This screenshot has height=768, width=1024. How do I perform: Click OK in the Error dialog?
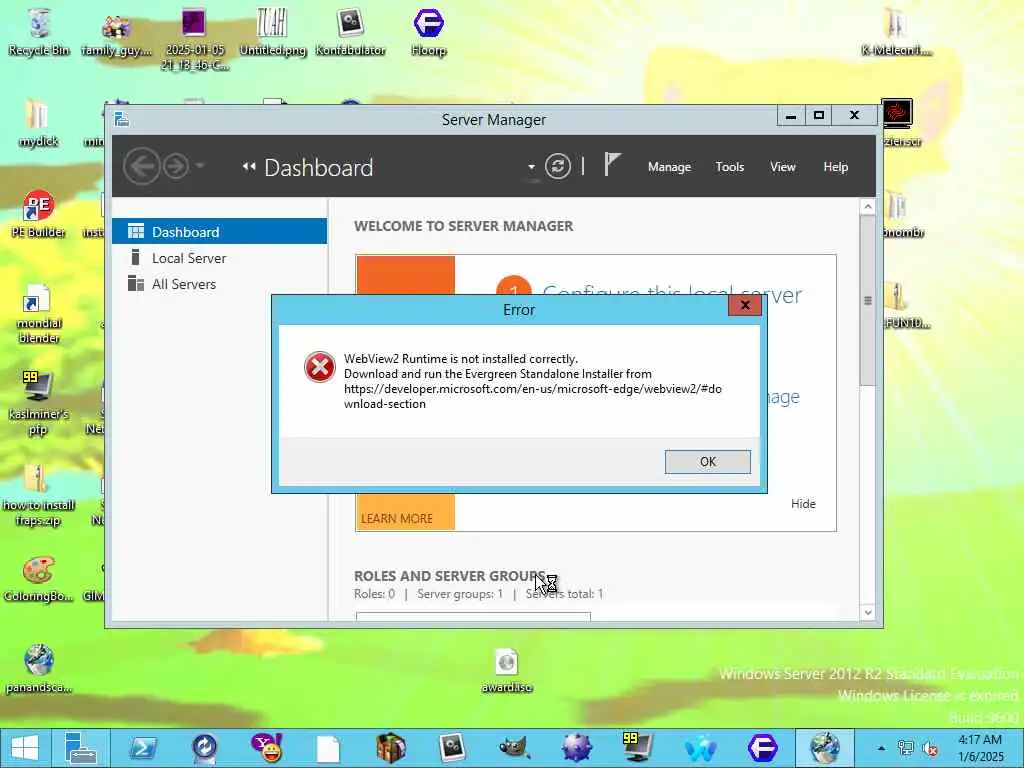click(707, 462)
